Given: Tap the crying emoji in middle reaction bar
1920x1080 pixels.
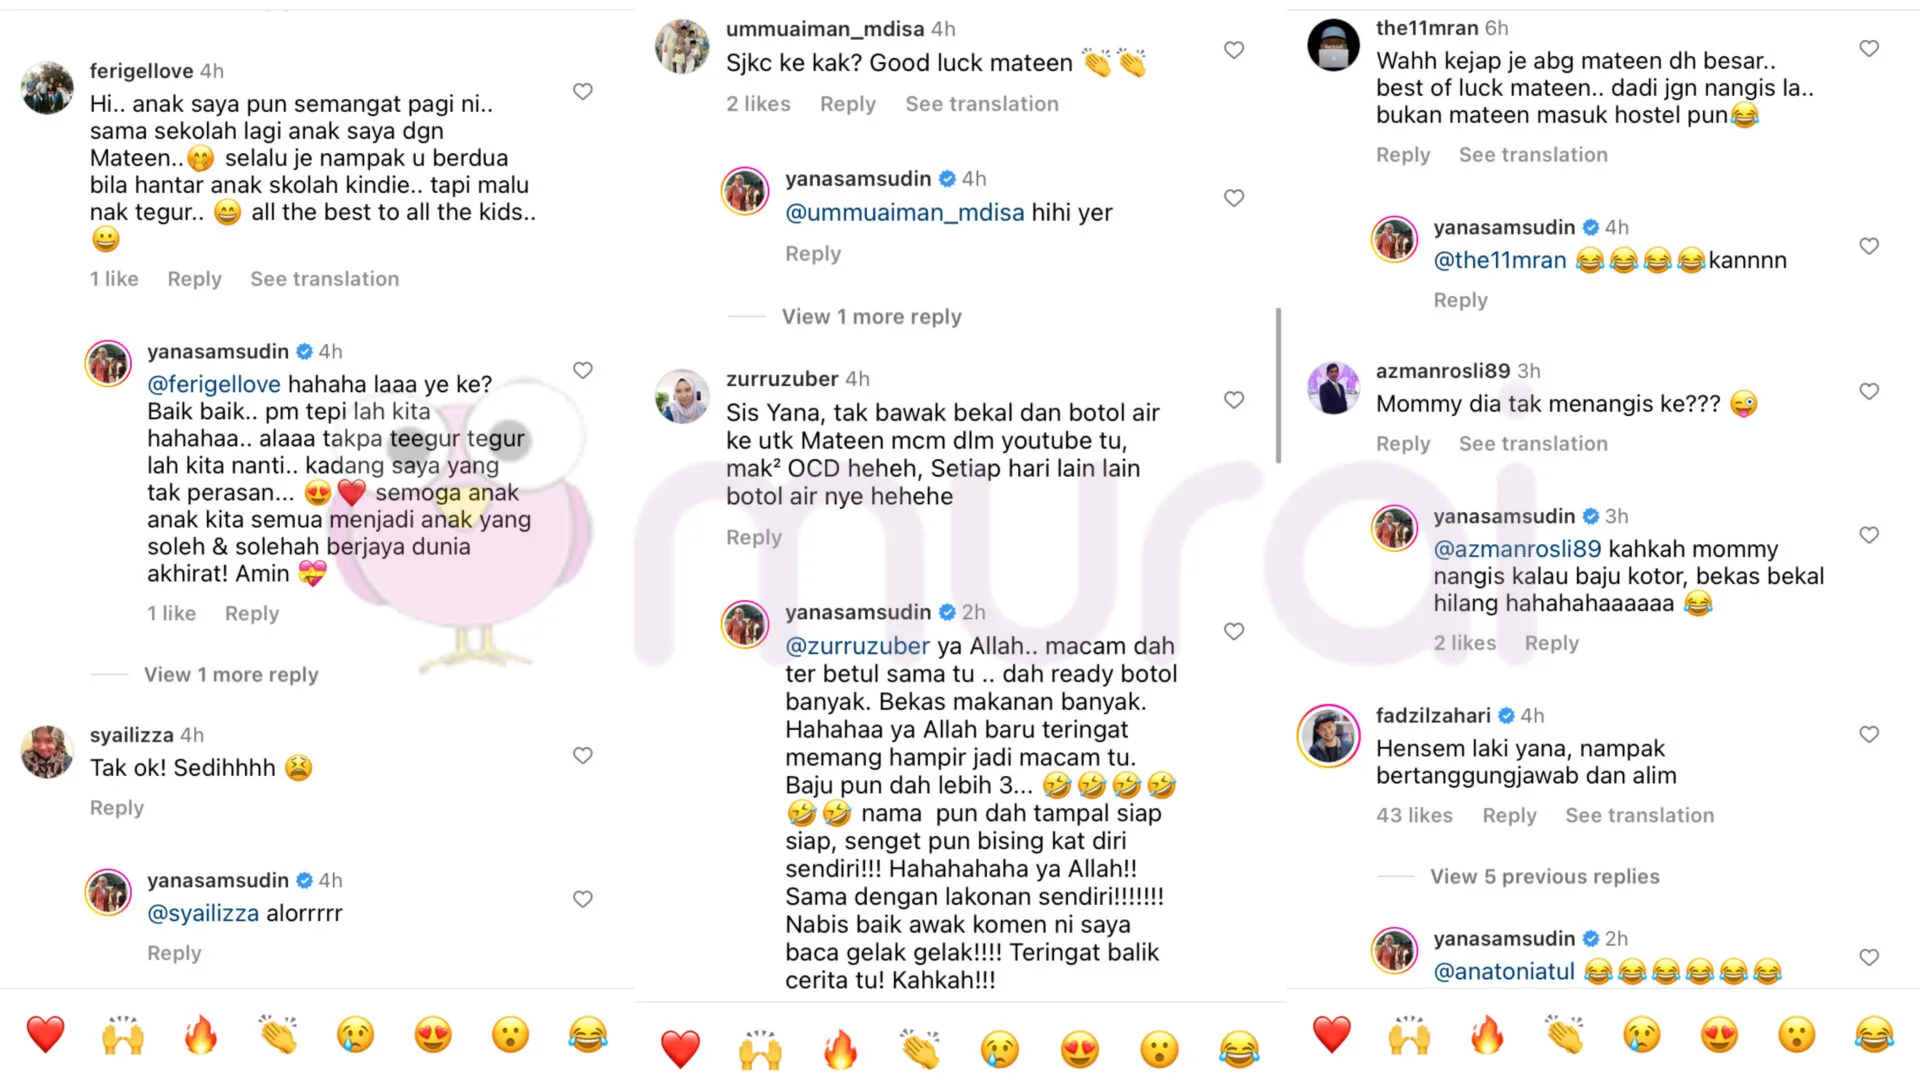Looking at the screenshot, I should pos(999,1049).
